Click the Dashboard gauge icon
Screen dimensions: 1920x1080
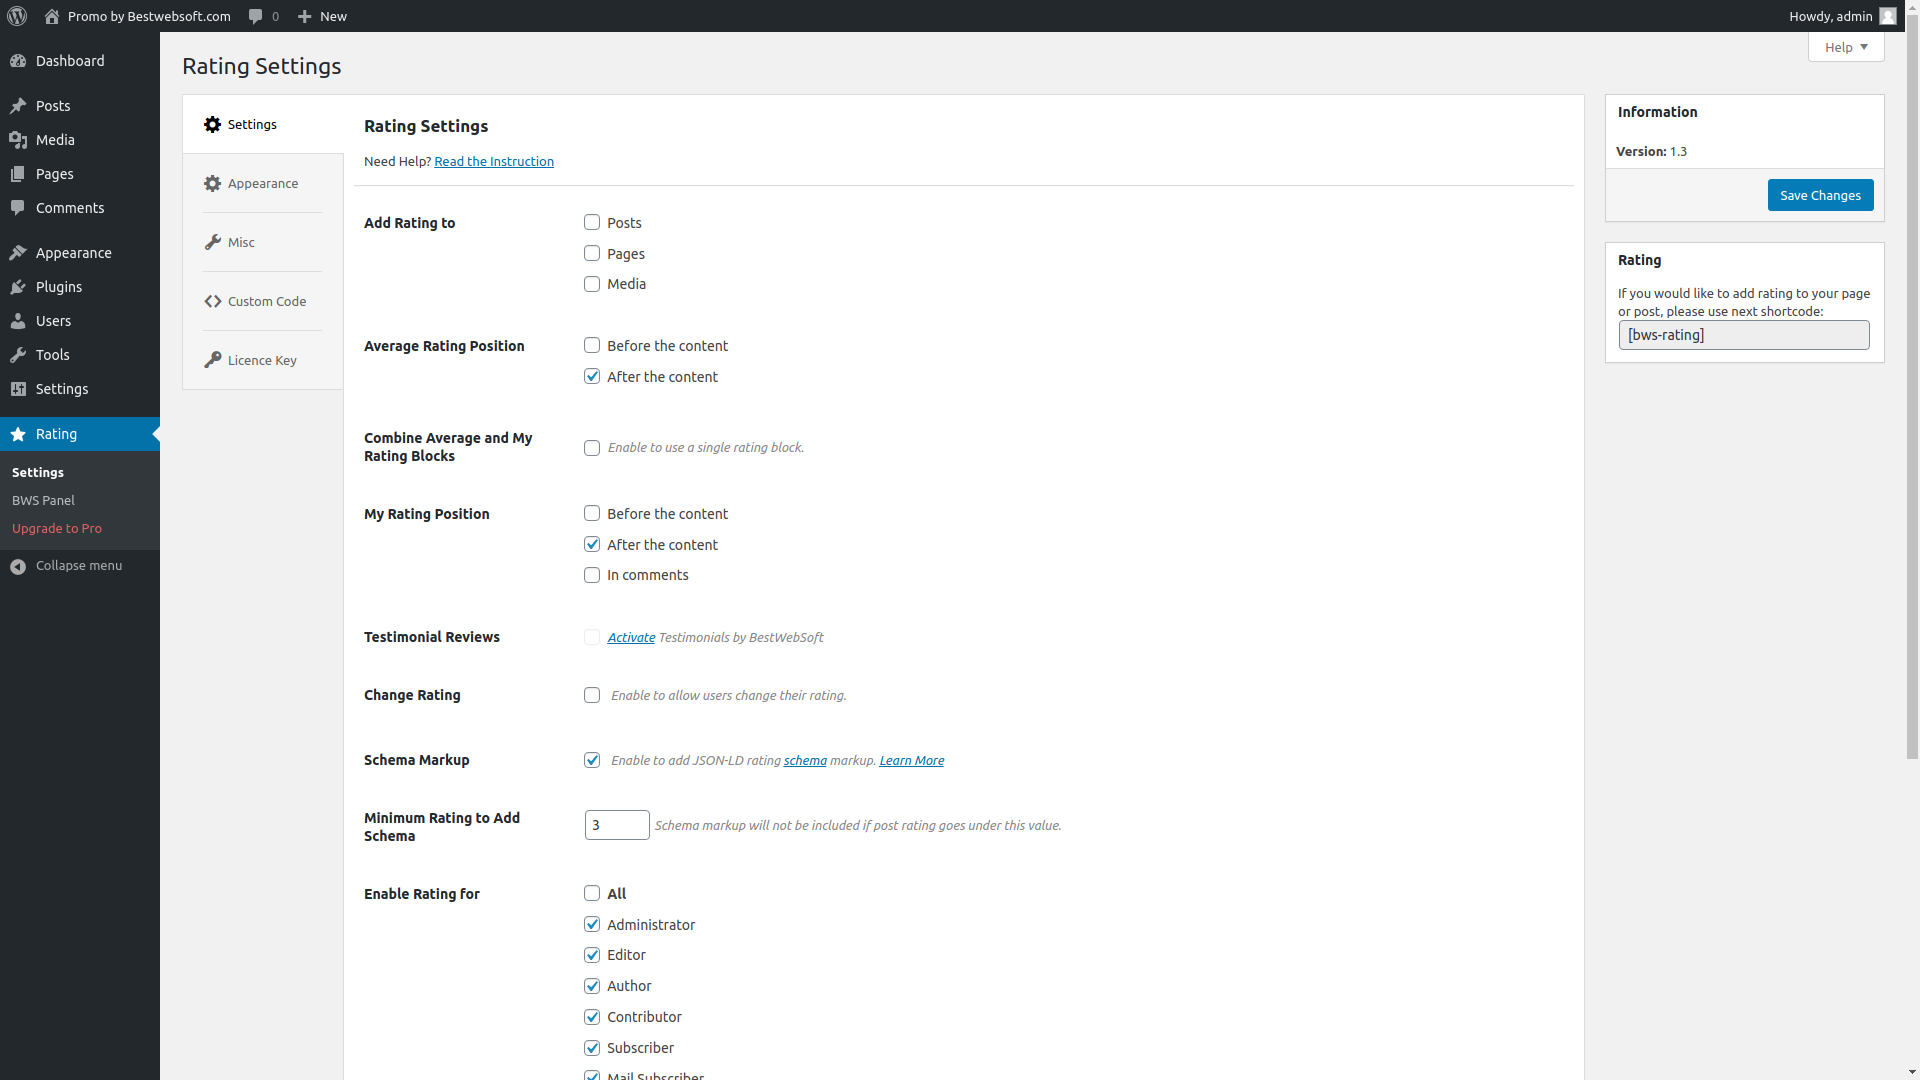coord(18,61)
